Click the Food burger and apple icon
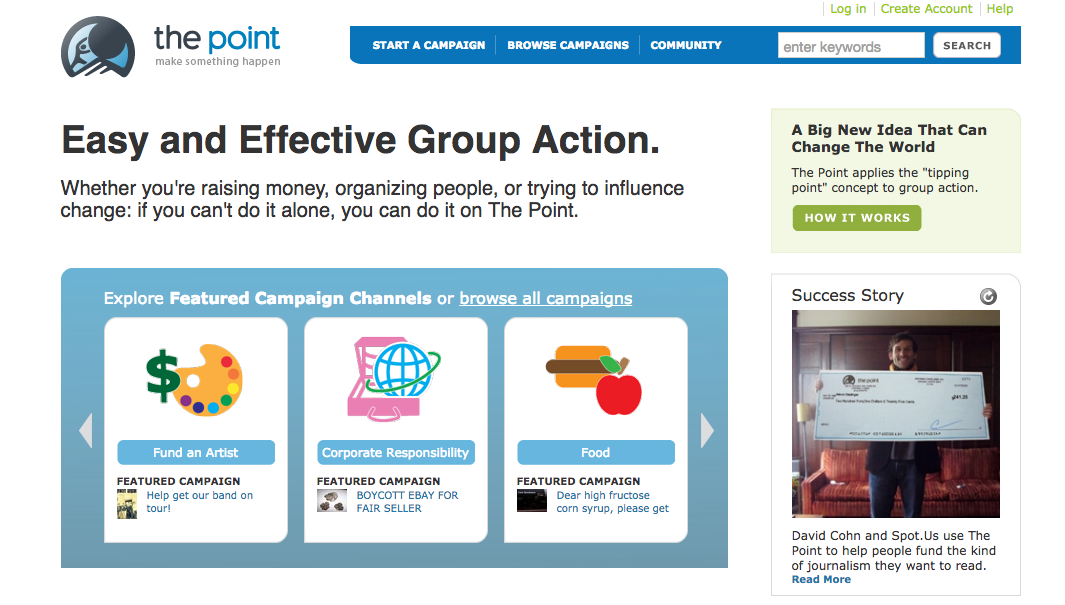1065x605 pixels. [595, 379]
